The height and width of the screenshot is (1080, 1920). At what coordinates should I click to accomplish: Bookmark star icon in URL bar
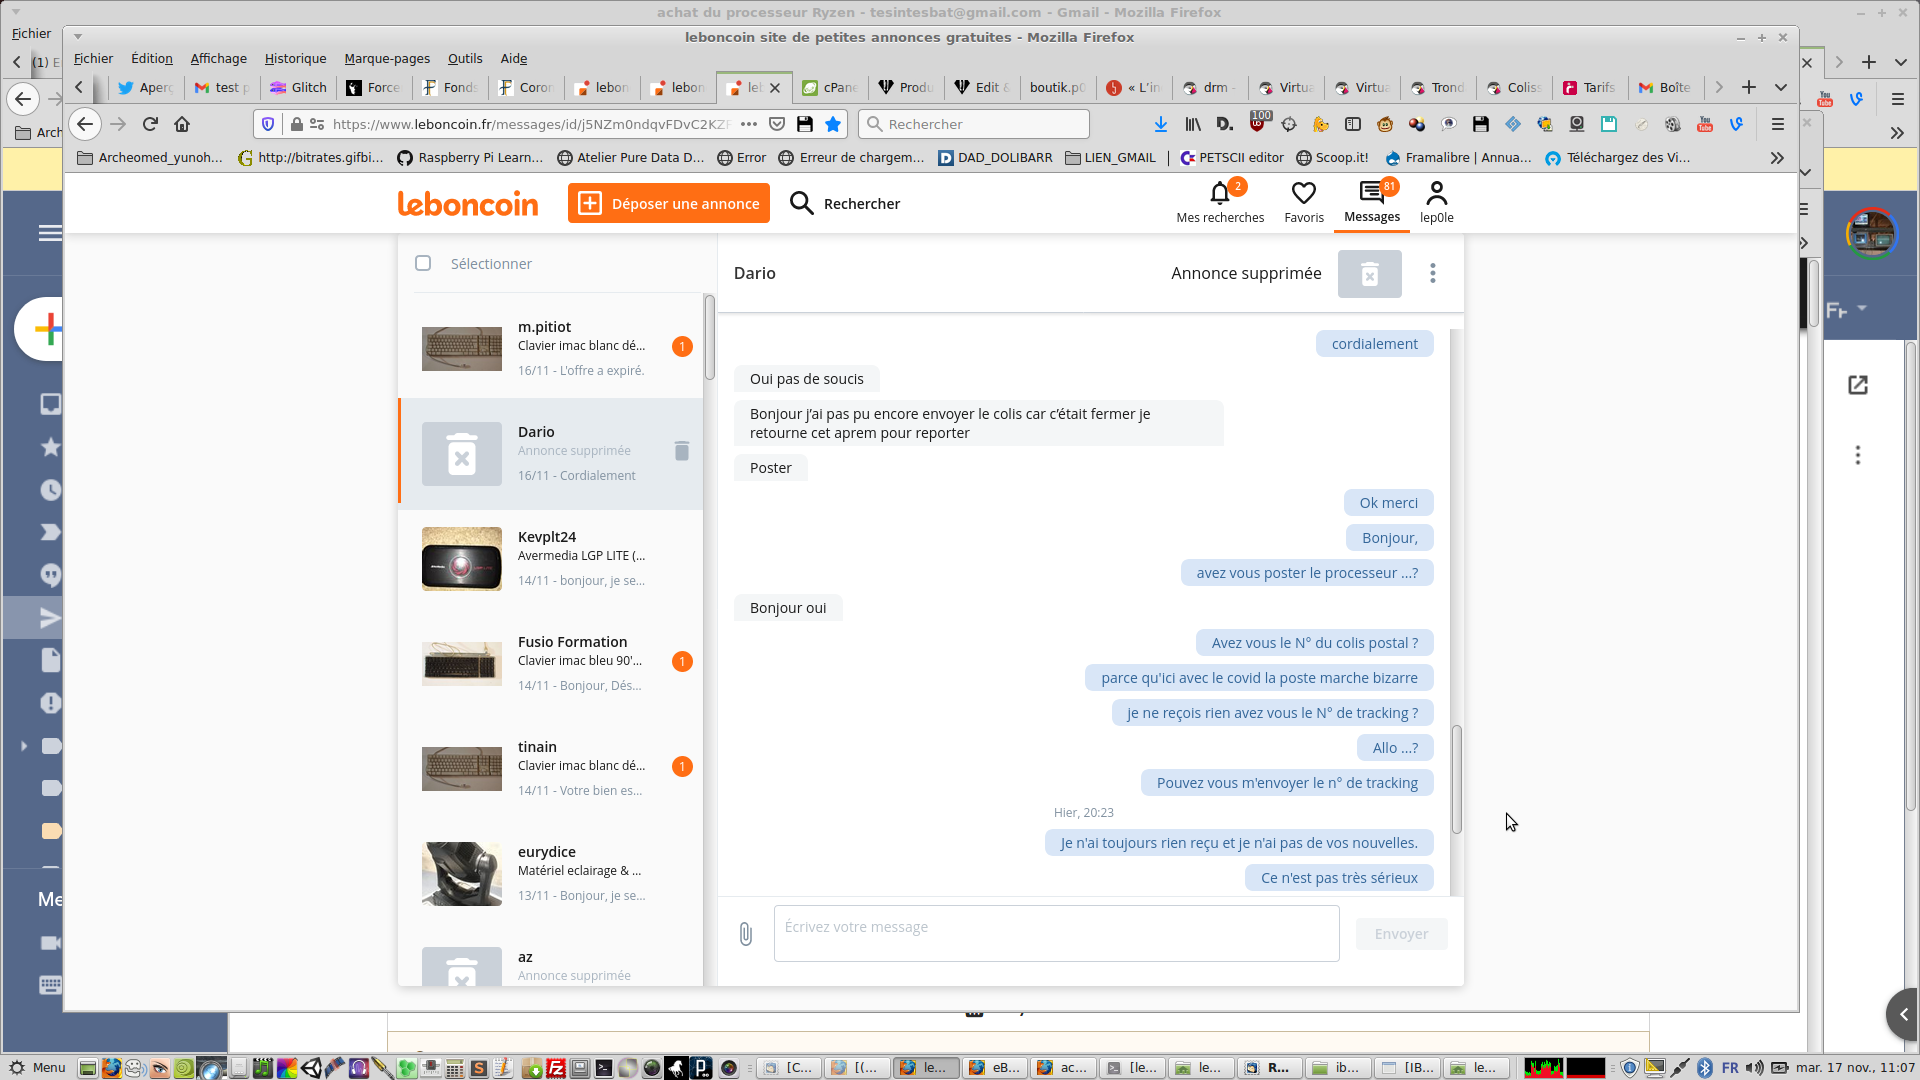click(x=833, y=124)
